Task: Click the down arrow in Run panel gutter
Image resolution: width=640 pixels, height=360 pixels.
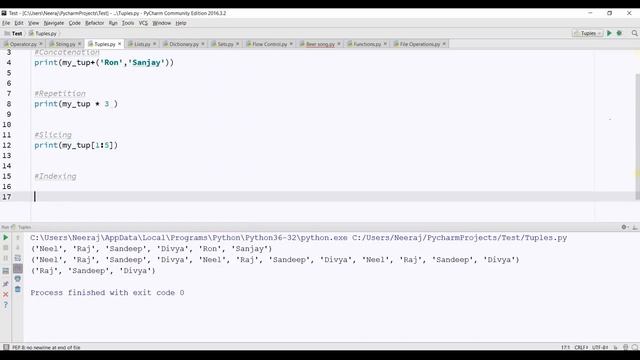Action: click(x=18, y=248)
